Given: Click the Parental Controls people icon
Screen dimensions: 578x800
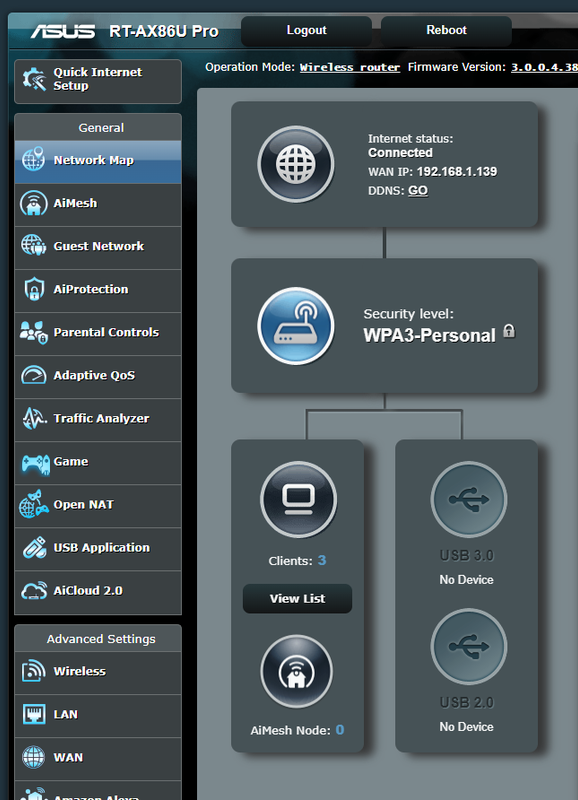Looking at the screenshot, I should 34,333.
